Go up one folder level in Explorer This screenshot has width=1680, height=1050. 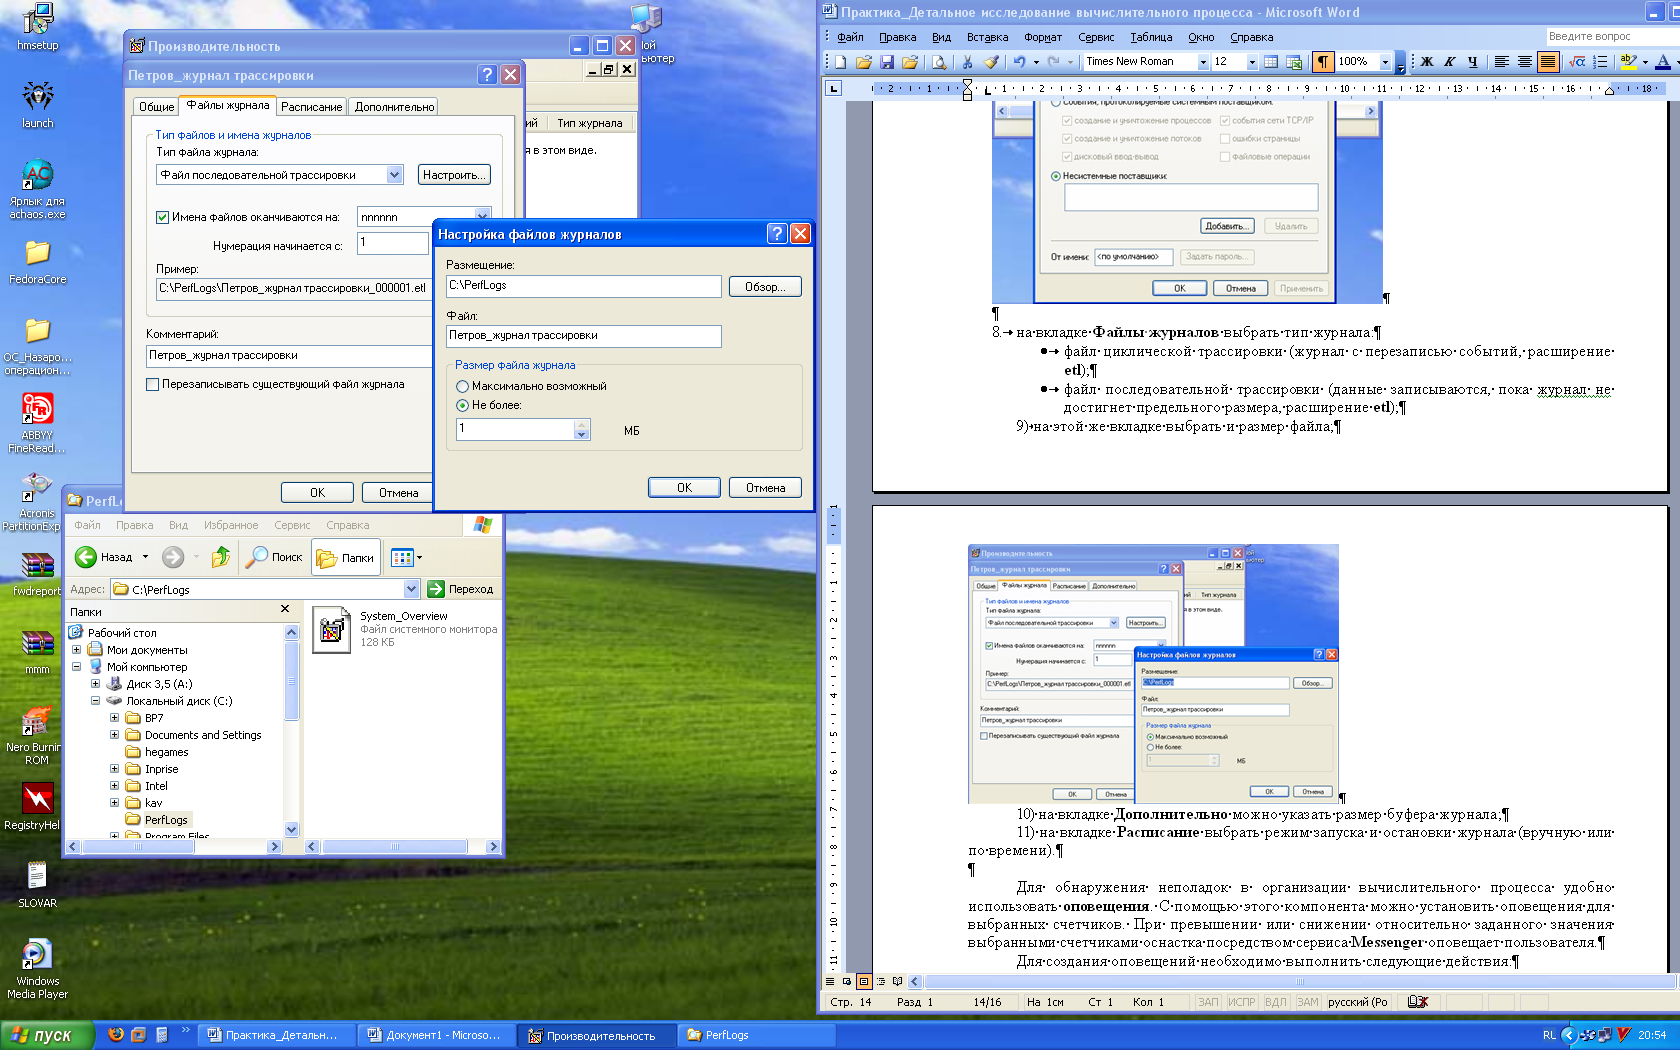tap(221, 557)
